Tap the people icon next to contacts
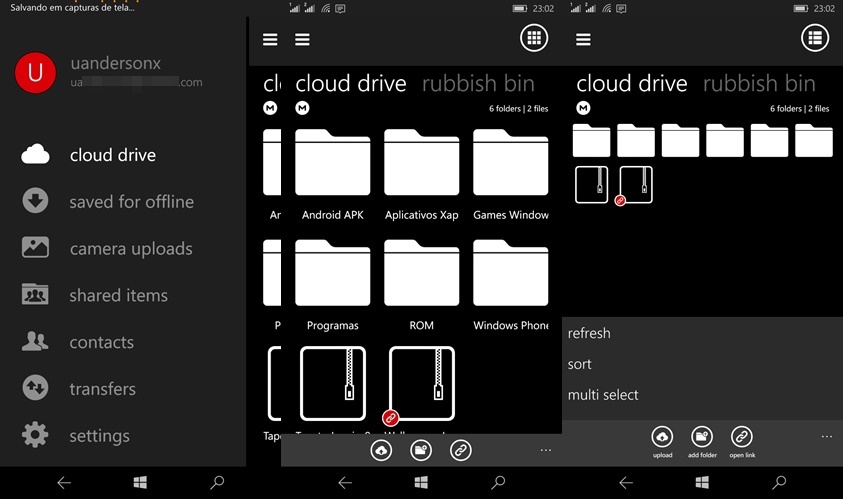The image size is (843, 499). [x=35, y=341]
